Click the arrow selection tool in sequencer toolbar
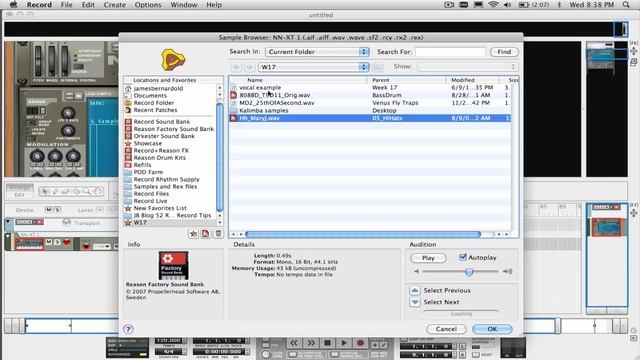This screenshot has width=640, height=360. click(x=44, y=191)
